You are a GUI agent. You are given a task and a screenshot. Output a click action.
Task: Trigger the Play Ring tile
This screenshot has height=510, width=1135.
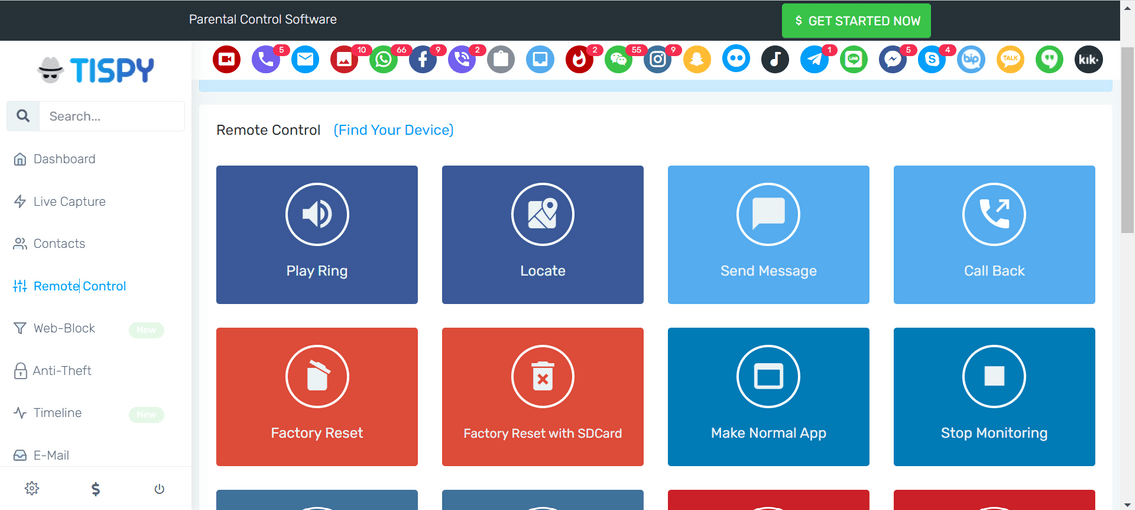[x=317, y=235]
